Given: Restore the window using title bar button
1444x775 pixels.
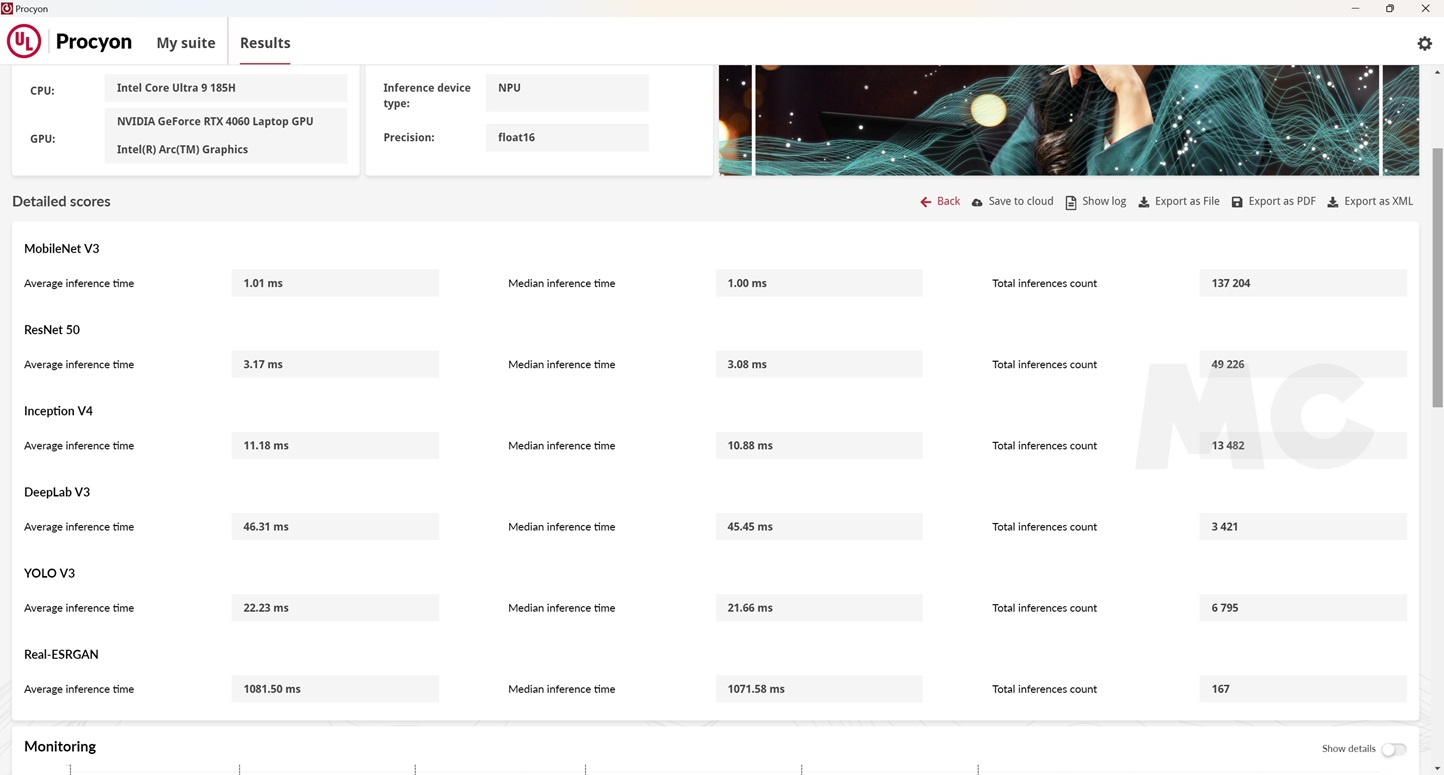Looking at the screenshot, I should pos(1389,9).
